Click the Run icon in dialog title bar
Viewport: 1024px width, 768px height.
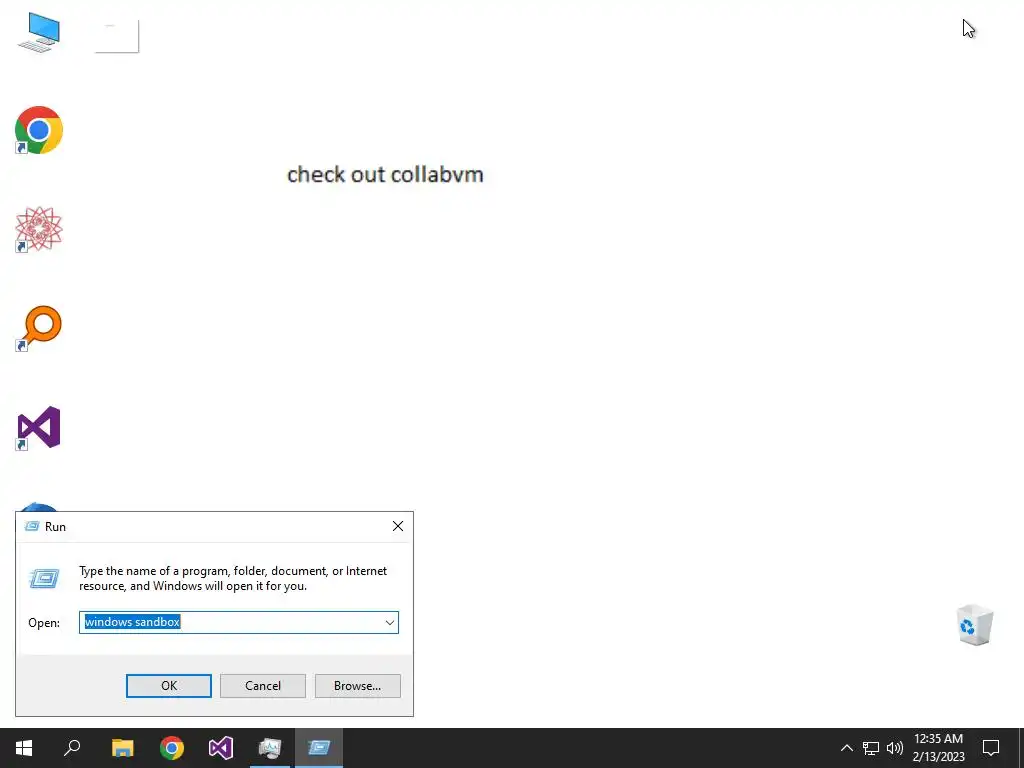point(32,526)
